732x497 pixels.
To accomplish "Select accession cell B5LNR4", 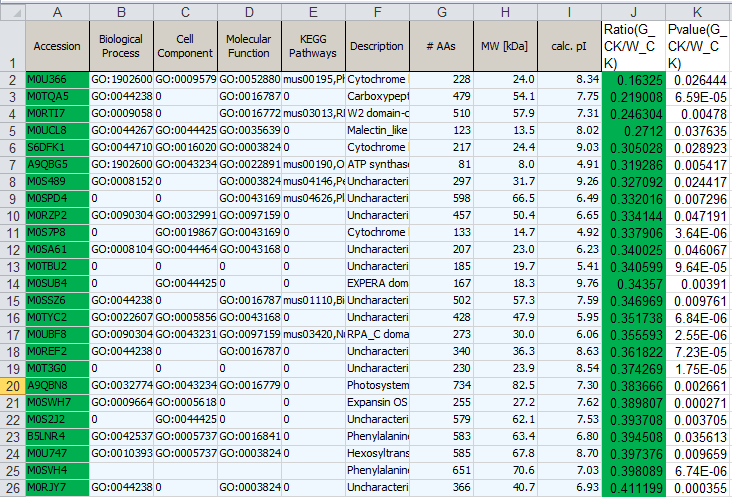I will 57,437.
